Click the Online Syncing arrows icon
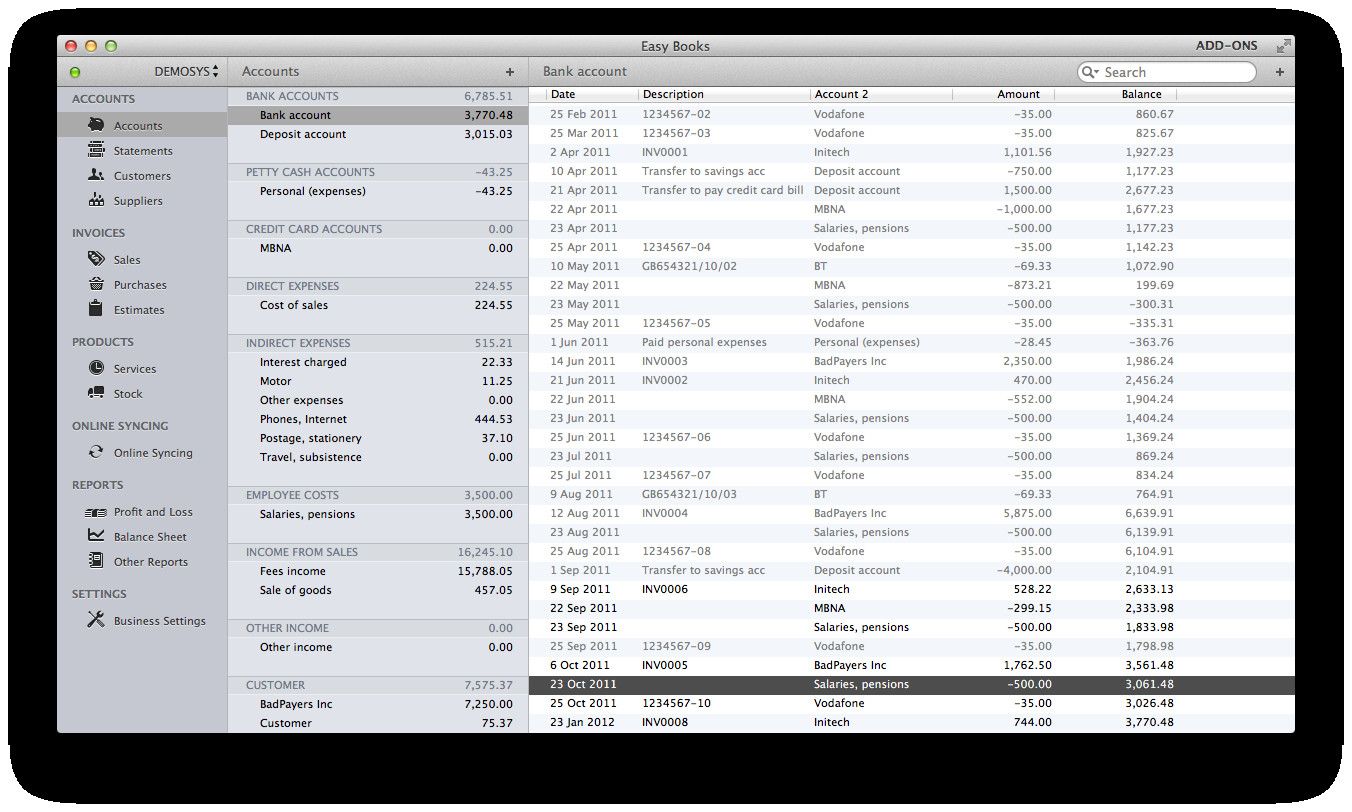 click(x=96, y=452)
